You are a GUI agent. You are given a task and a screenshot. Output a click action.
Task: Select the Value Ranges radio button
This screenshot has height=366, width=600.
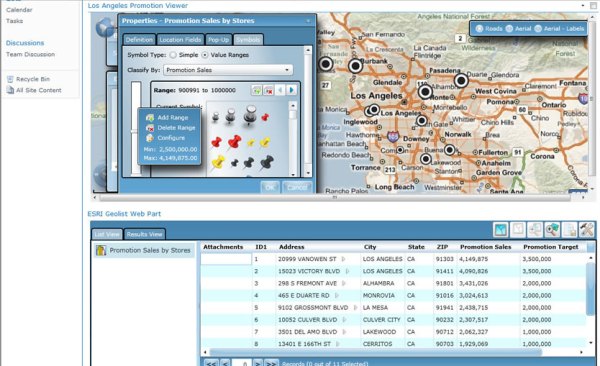pos(205,55)
